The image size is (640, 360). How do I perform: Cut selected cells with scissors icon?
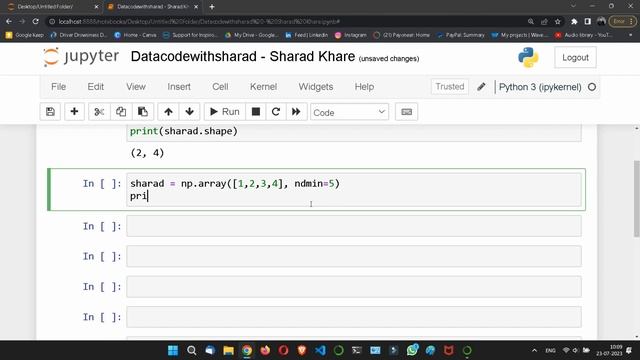99,112
